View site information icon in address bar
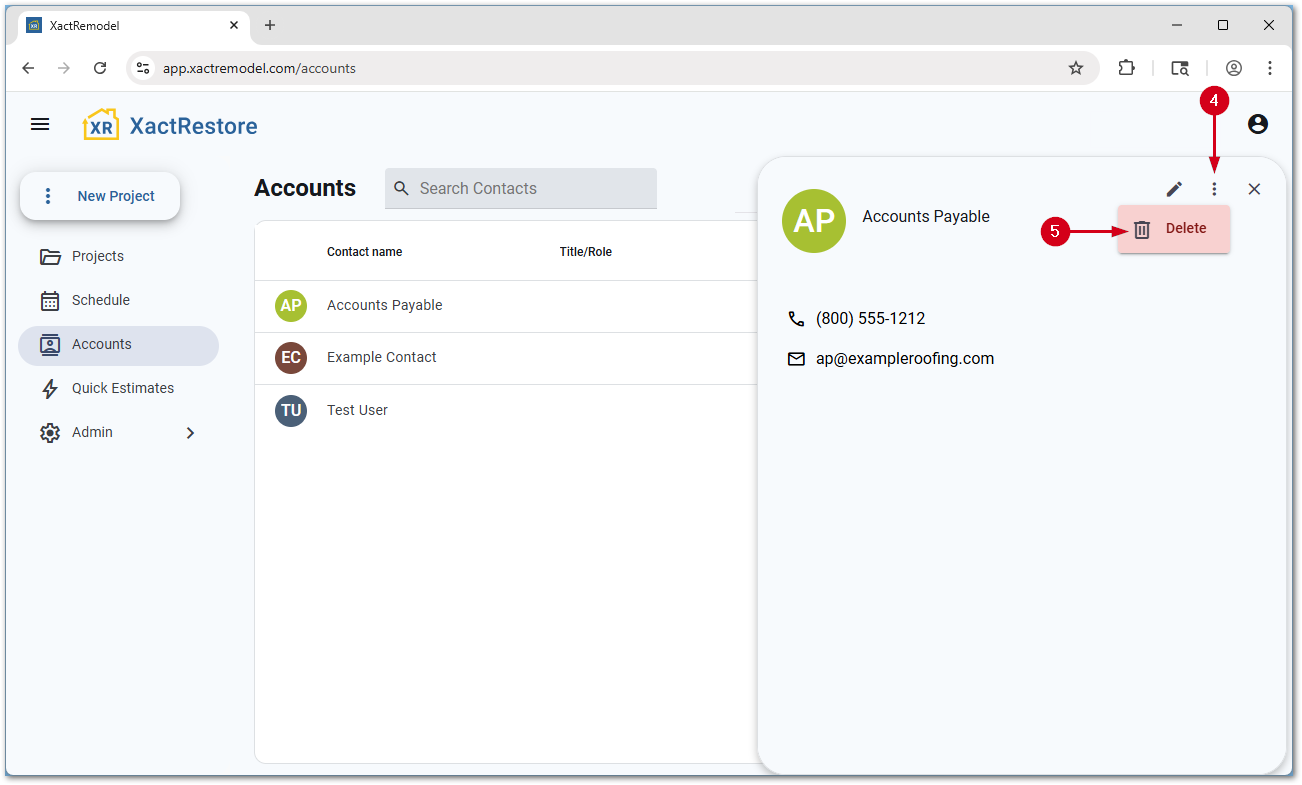The height and width of the screenshot is (785, 1302). 143,68
